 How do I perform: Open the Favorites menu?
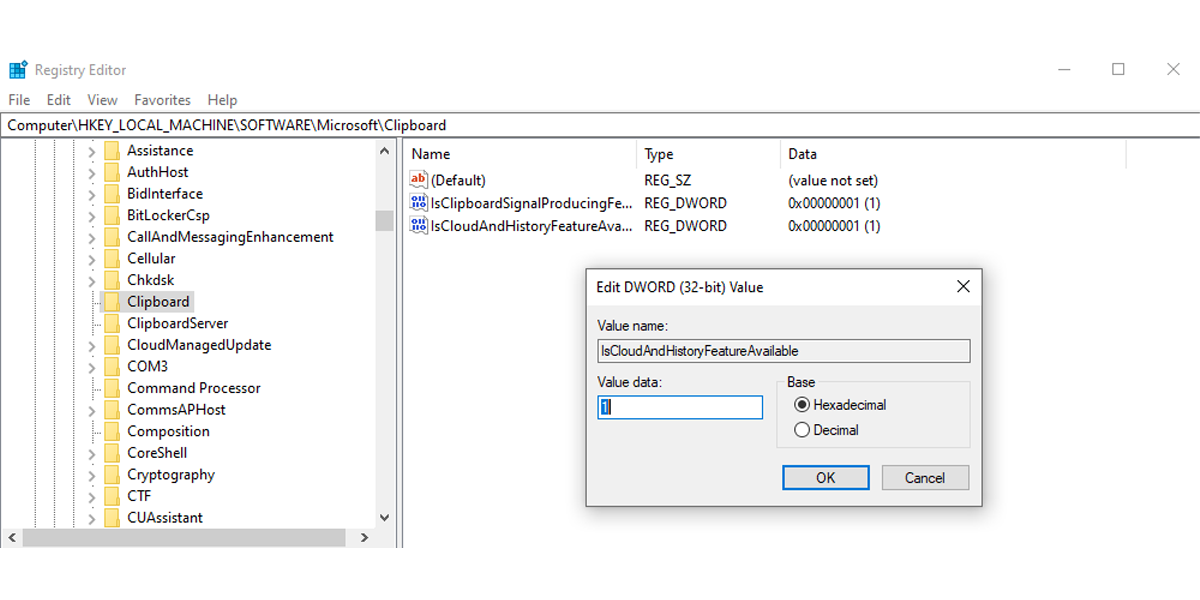pos(162,100)
